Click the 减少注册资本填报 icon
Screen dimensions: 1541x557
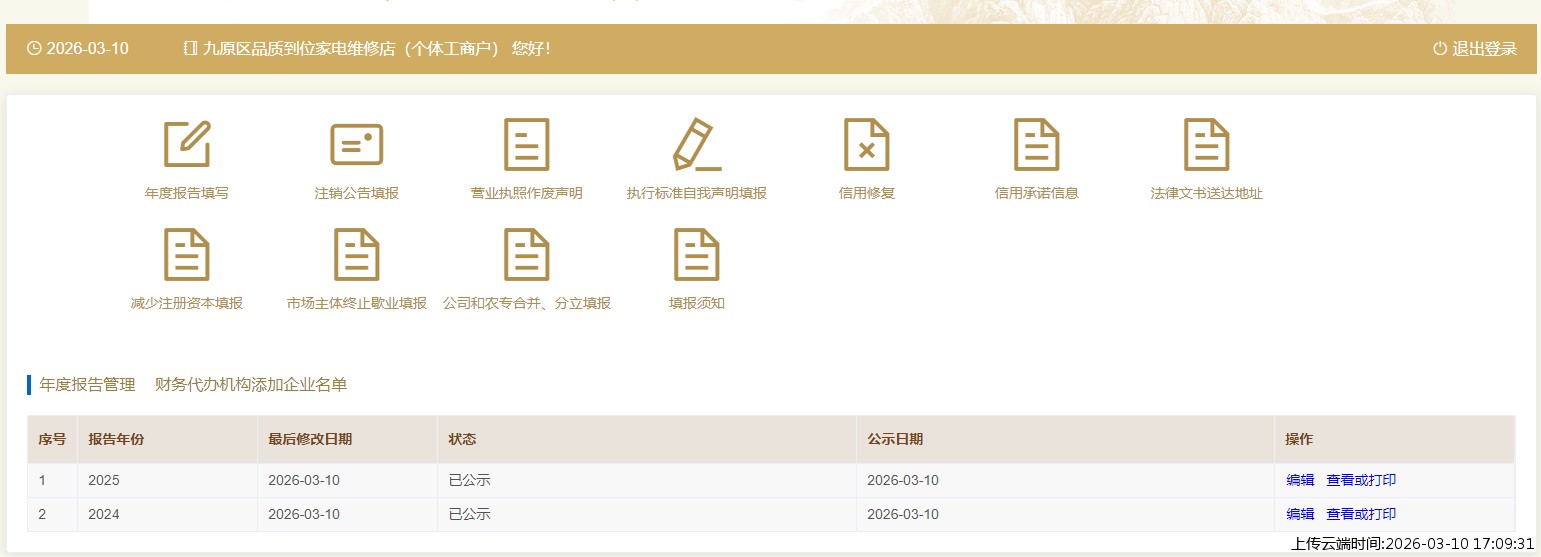(187, 255)
